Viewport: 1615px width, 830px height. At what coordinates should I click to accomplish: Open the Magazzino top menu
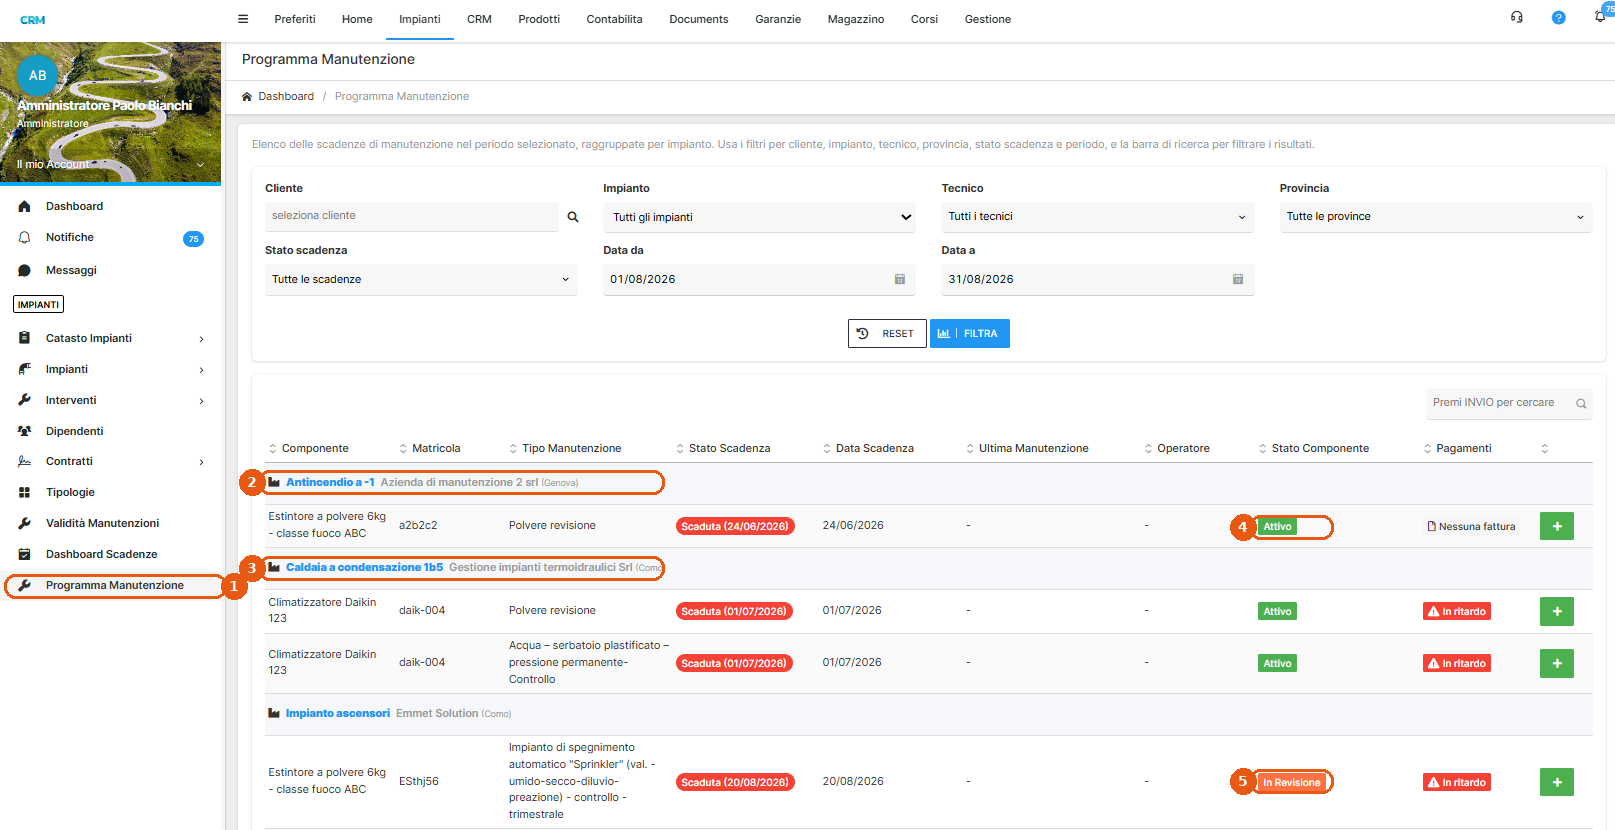(x=856, y=19)
